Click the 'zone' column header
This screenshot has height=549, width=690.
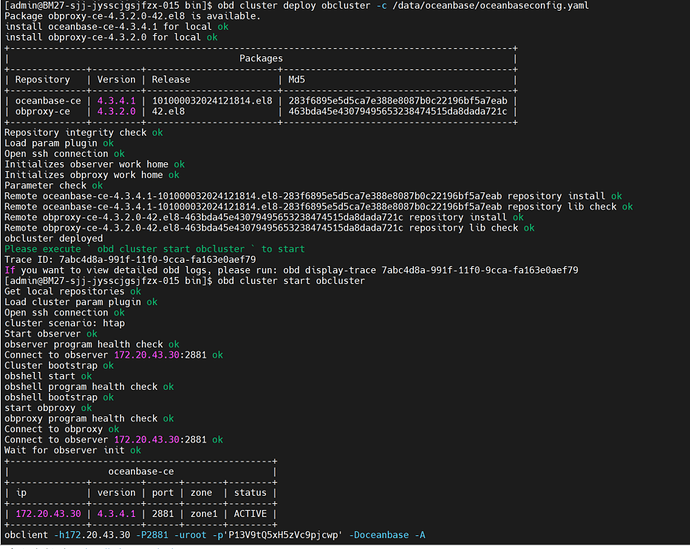pyautogui.click(x=201, y=493)
